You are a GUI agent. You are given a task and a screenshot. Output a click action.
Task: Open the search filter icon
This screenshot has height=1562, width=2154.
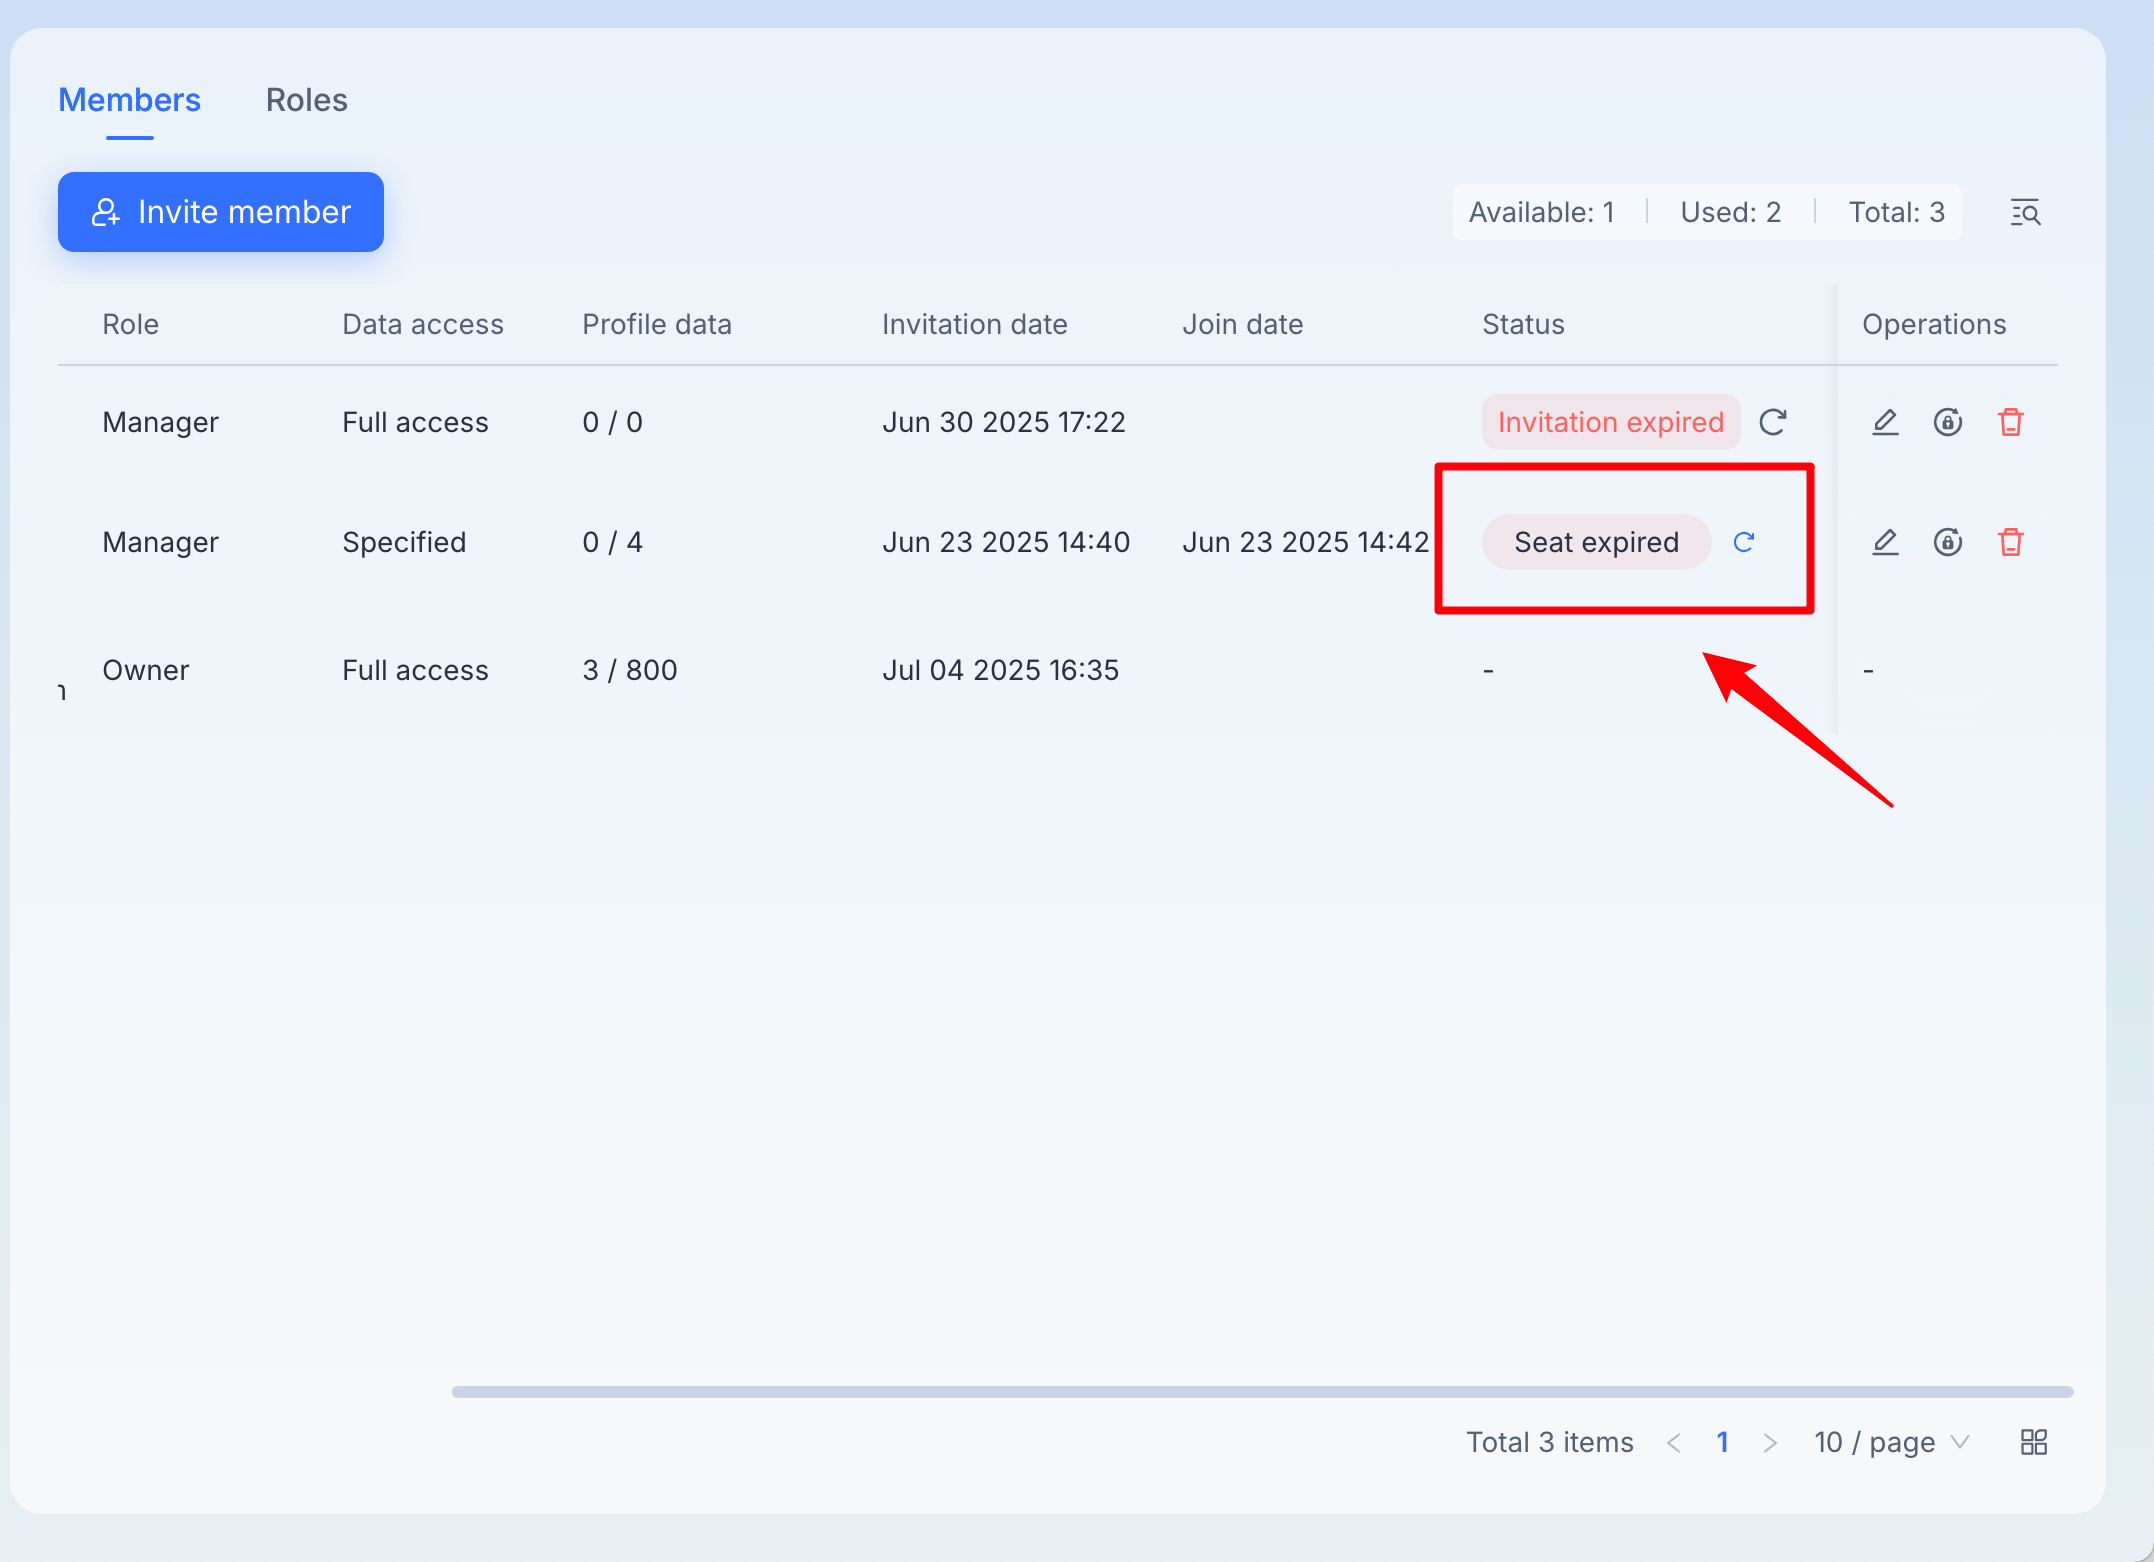click(2025, 212)
